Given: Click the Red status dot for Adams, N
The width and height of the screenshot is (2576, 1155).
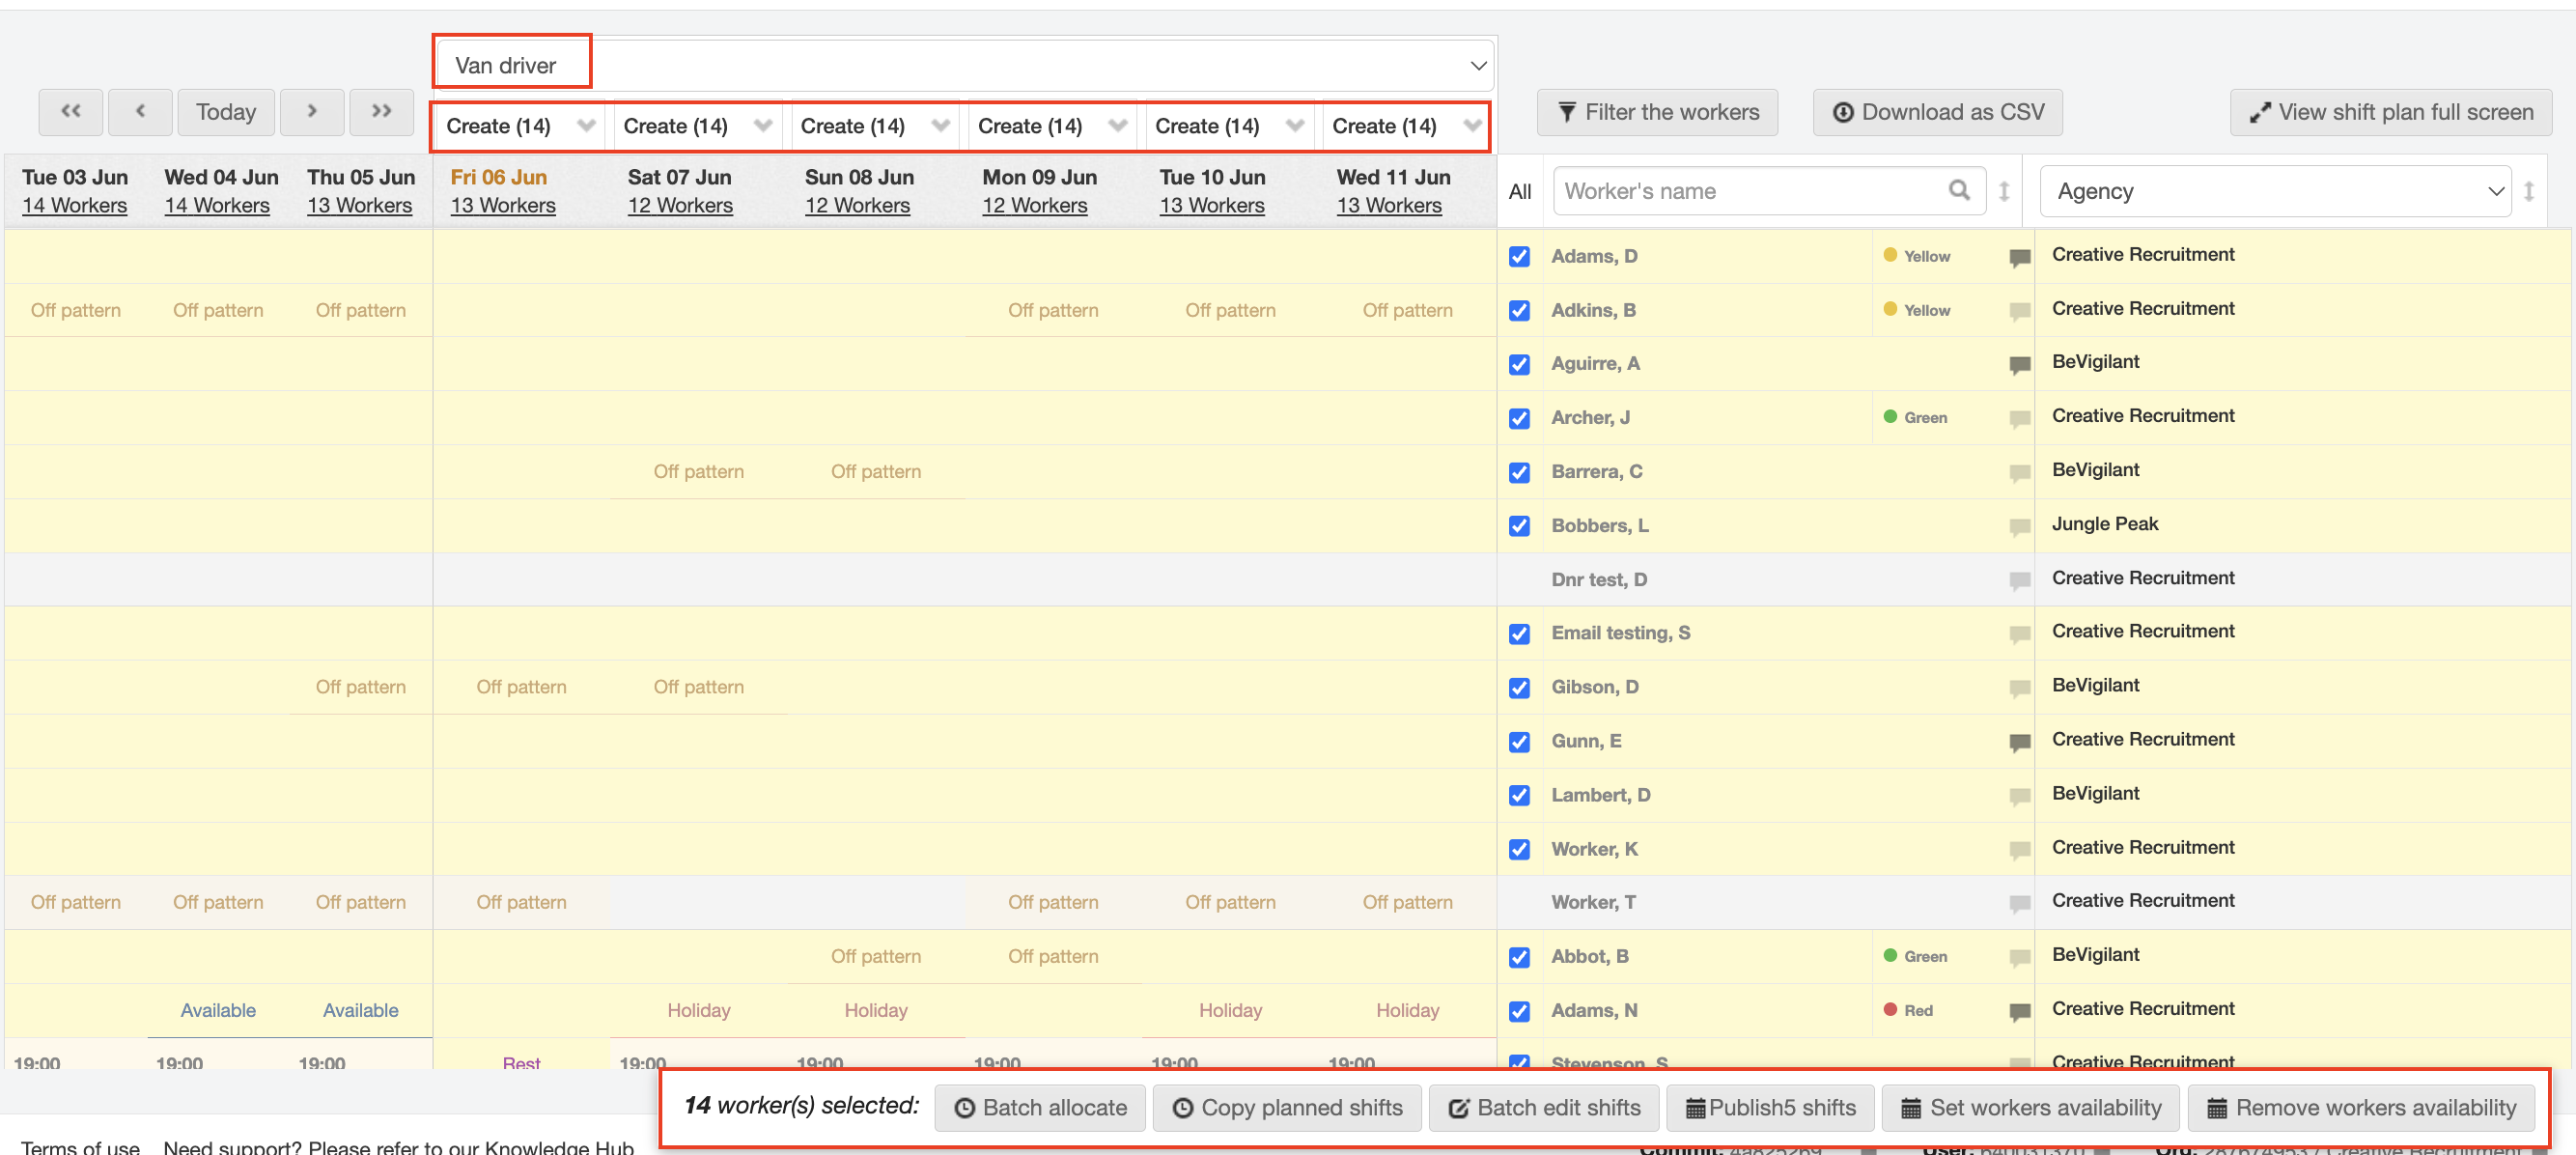Looking at the screenshot, I should pyautogui.click(x=1890, y=1010).
